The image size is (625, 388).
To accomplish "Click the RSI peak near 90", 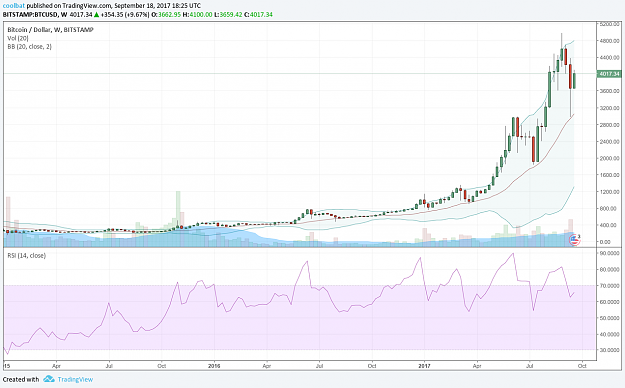I will [513, 254].
